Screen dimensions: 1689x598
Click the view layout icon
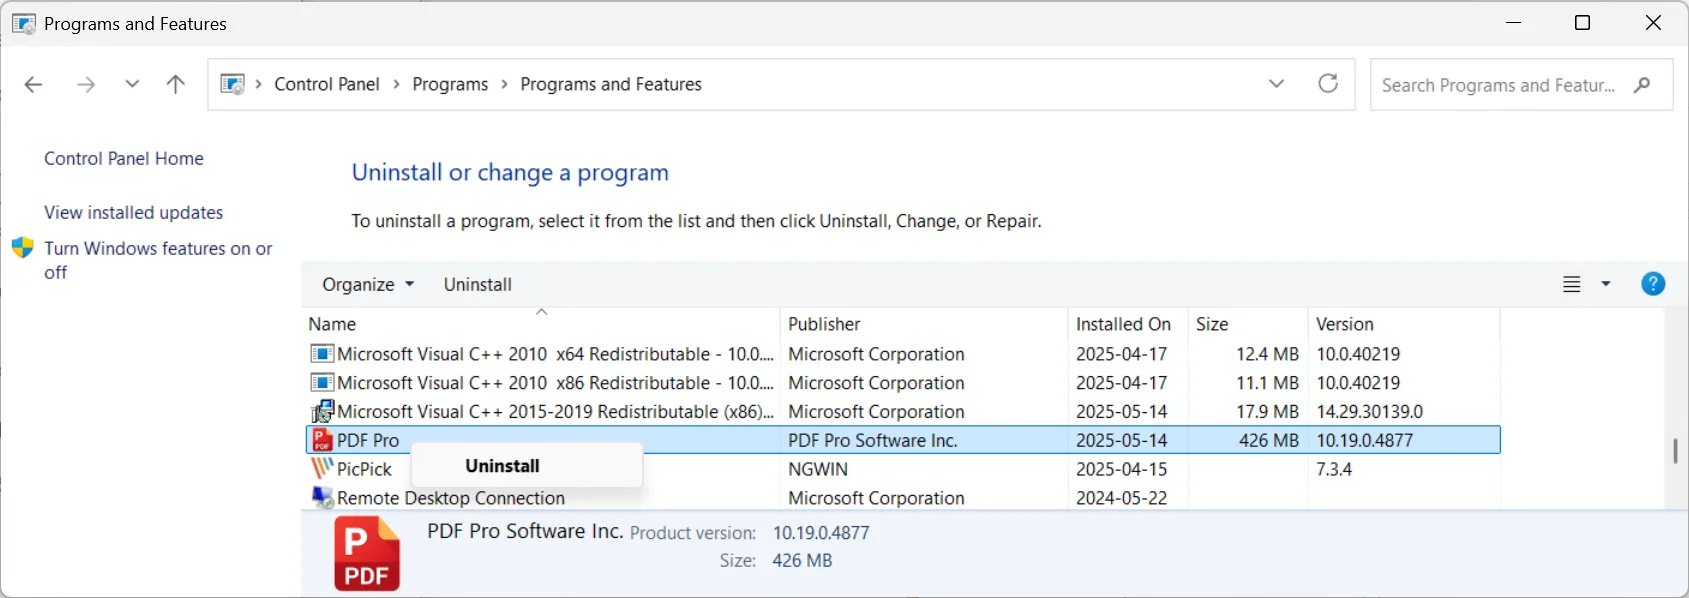(1572, 284)
